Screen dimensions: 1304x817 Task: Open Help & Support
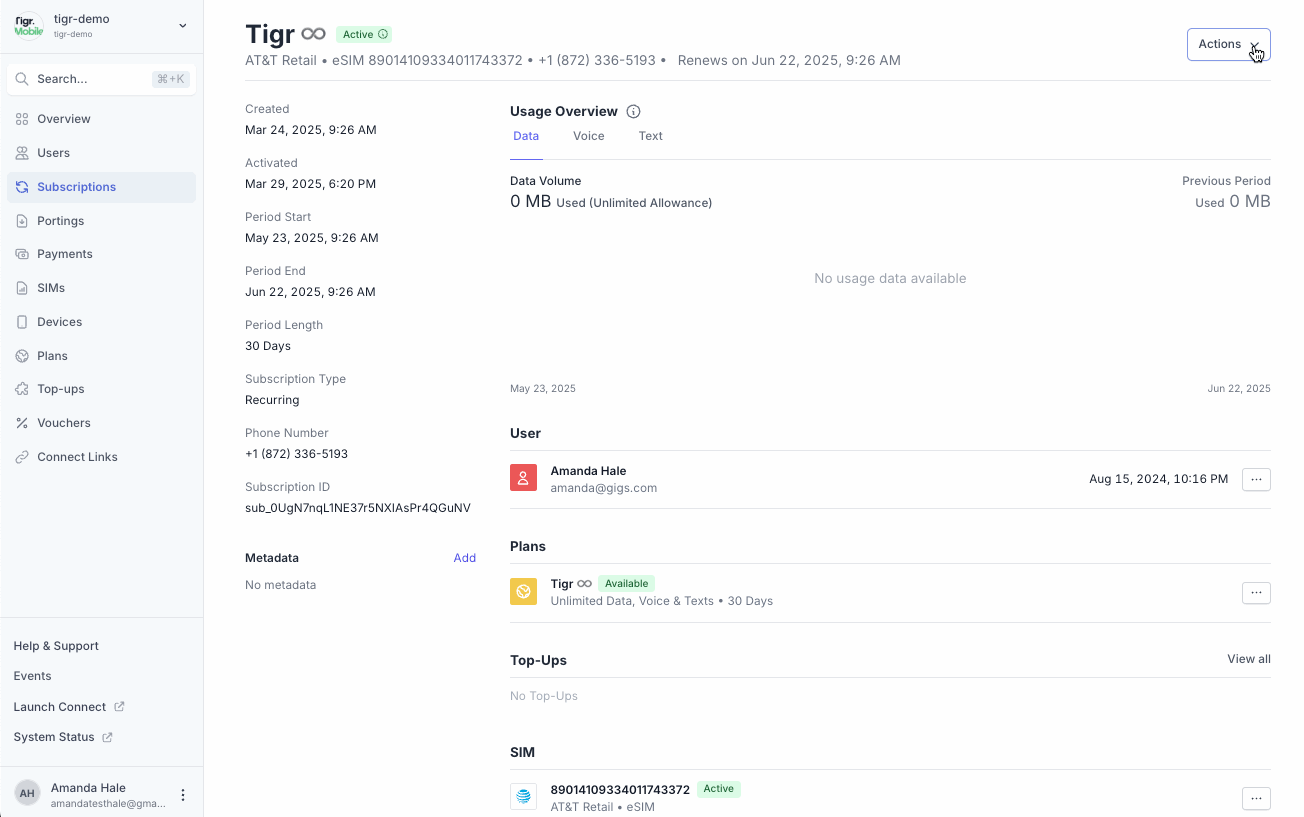pyautogui.click(x=56, y=646)
